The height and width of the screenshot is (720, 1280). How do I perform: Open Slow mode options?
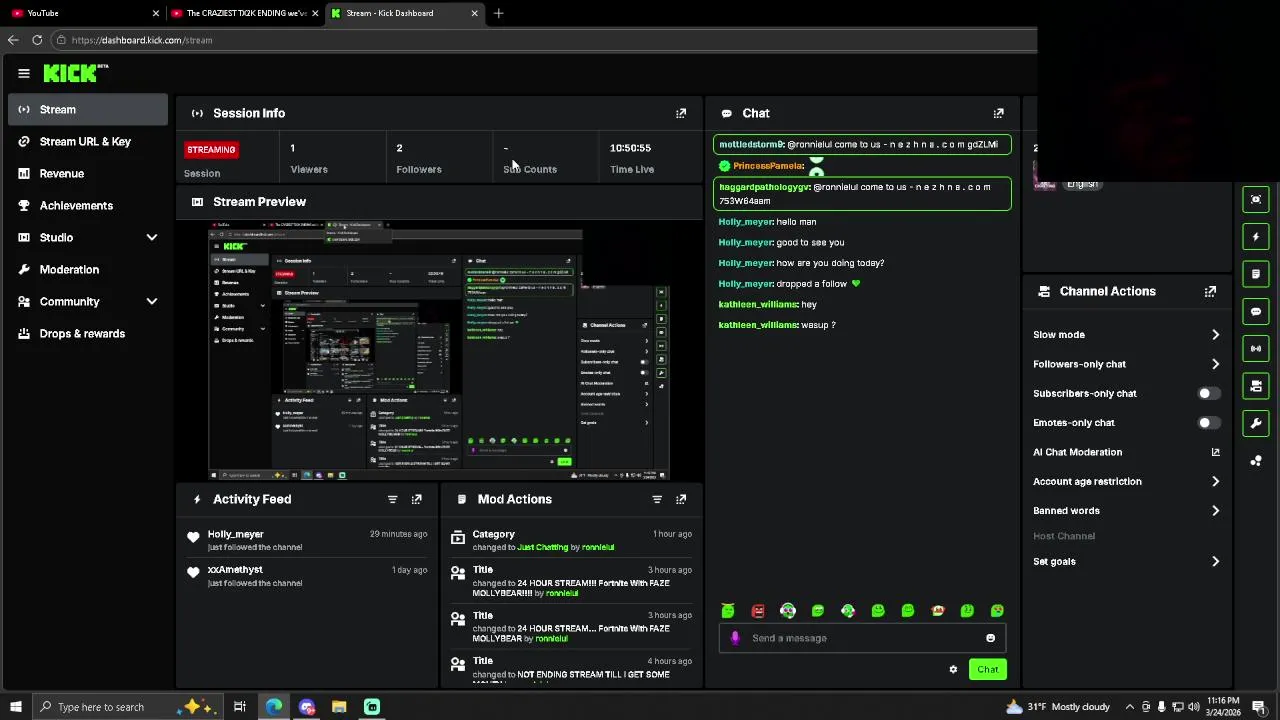(x=1127, y=335)
